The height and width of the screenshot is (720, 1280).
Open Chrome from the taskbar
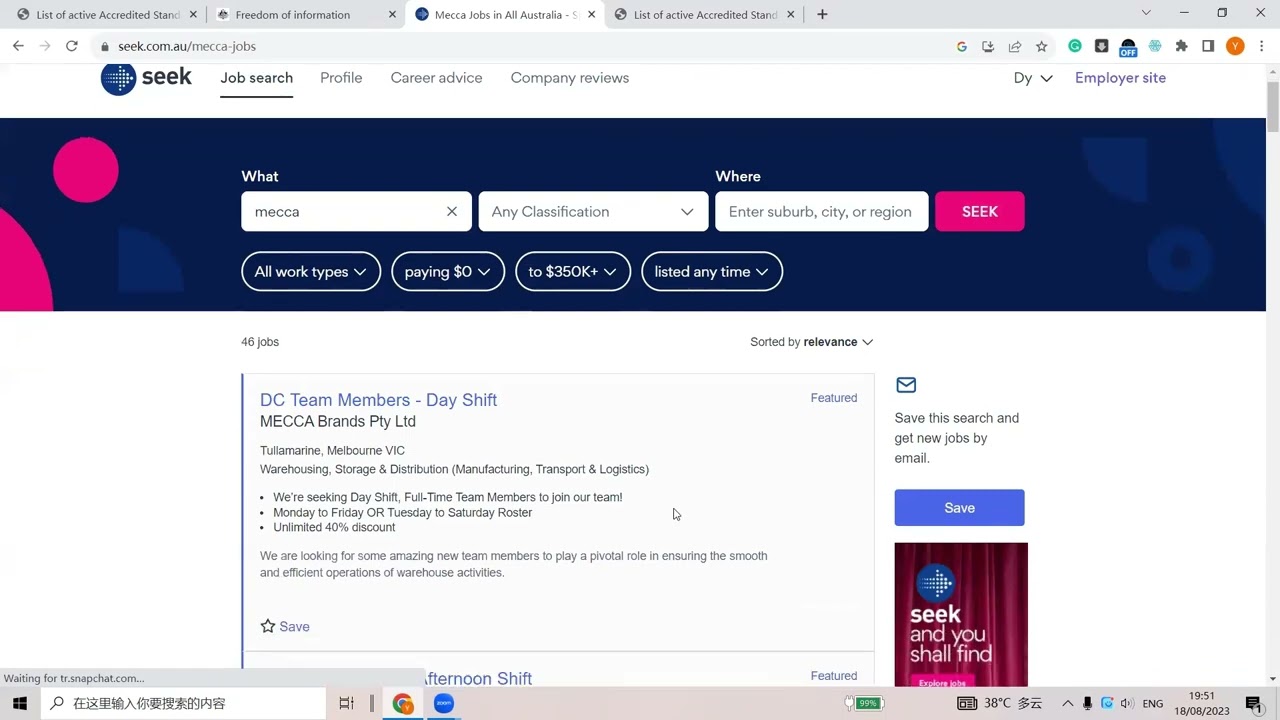coord(403,703)
